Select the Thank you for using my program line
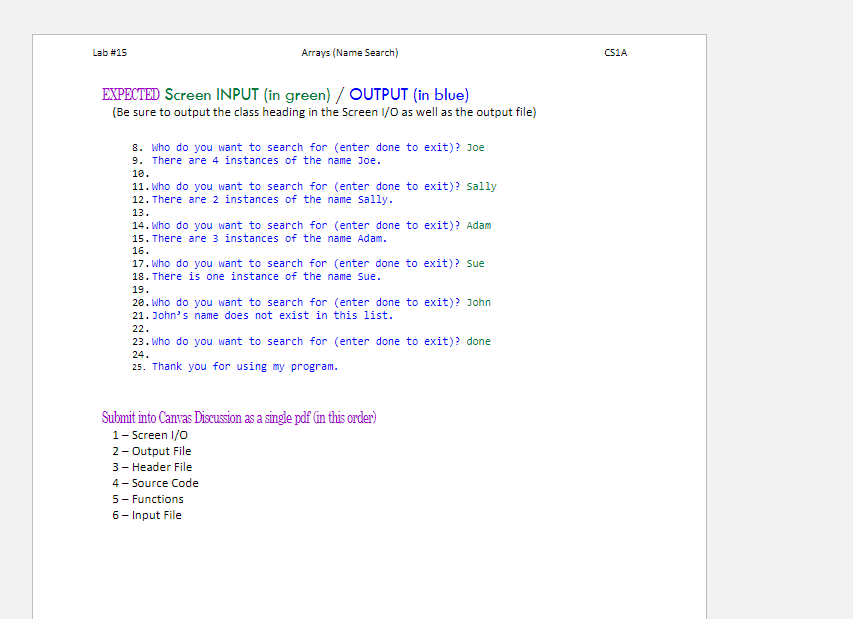853x619 pixels. point(245,366)
